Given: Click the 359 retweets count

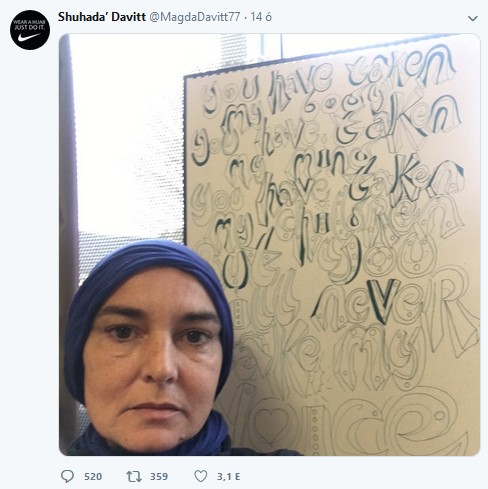Looking at the screenshot, I should click(159, 476).
